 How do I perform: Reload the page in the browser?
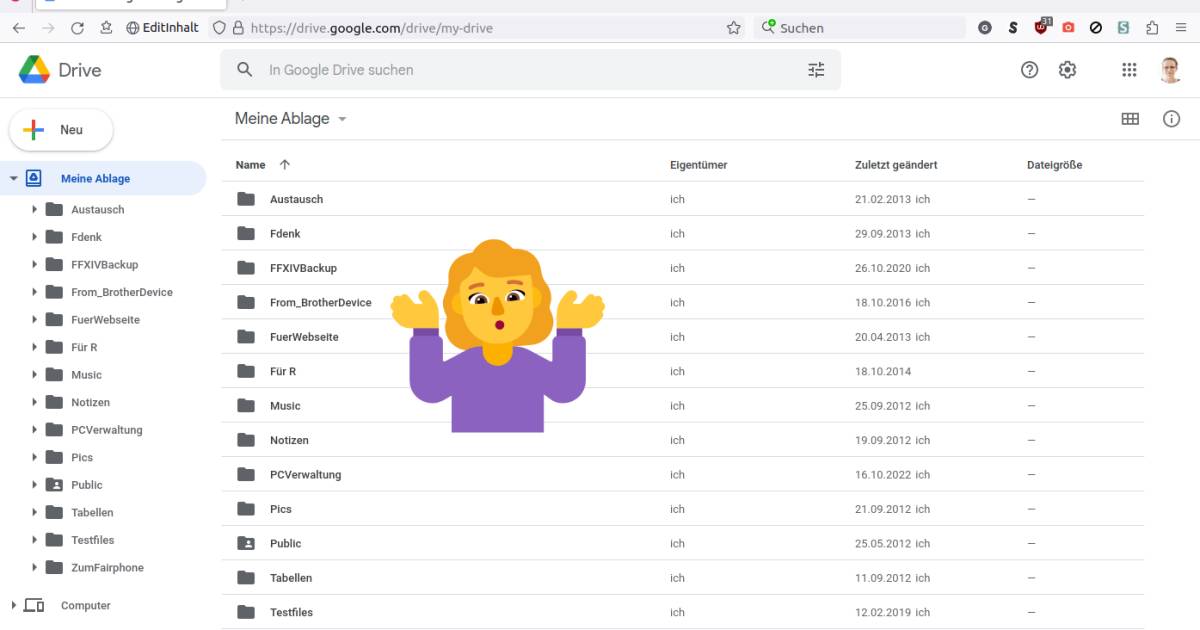[x=77, y=28]
